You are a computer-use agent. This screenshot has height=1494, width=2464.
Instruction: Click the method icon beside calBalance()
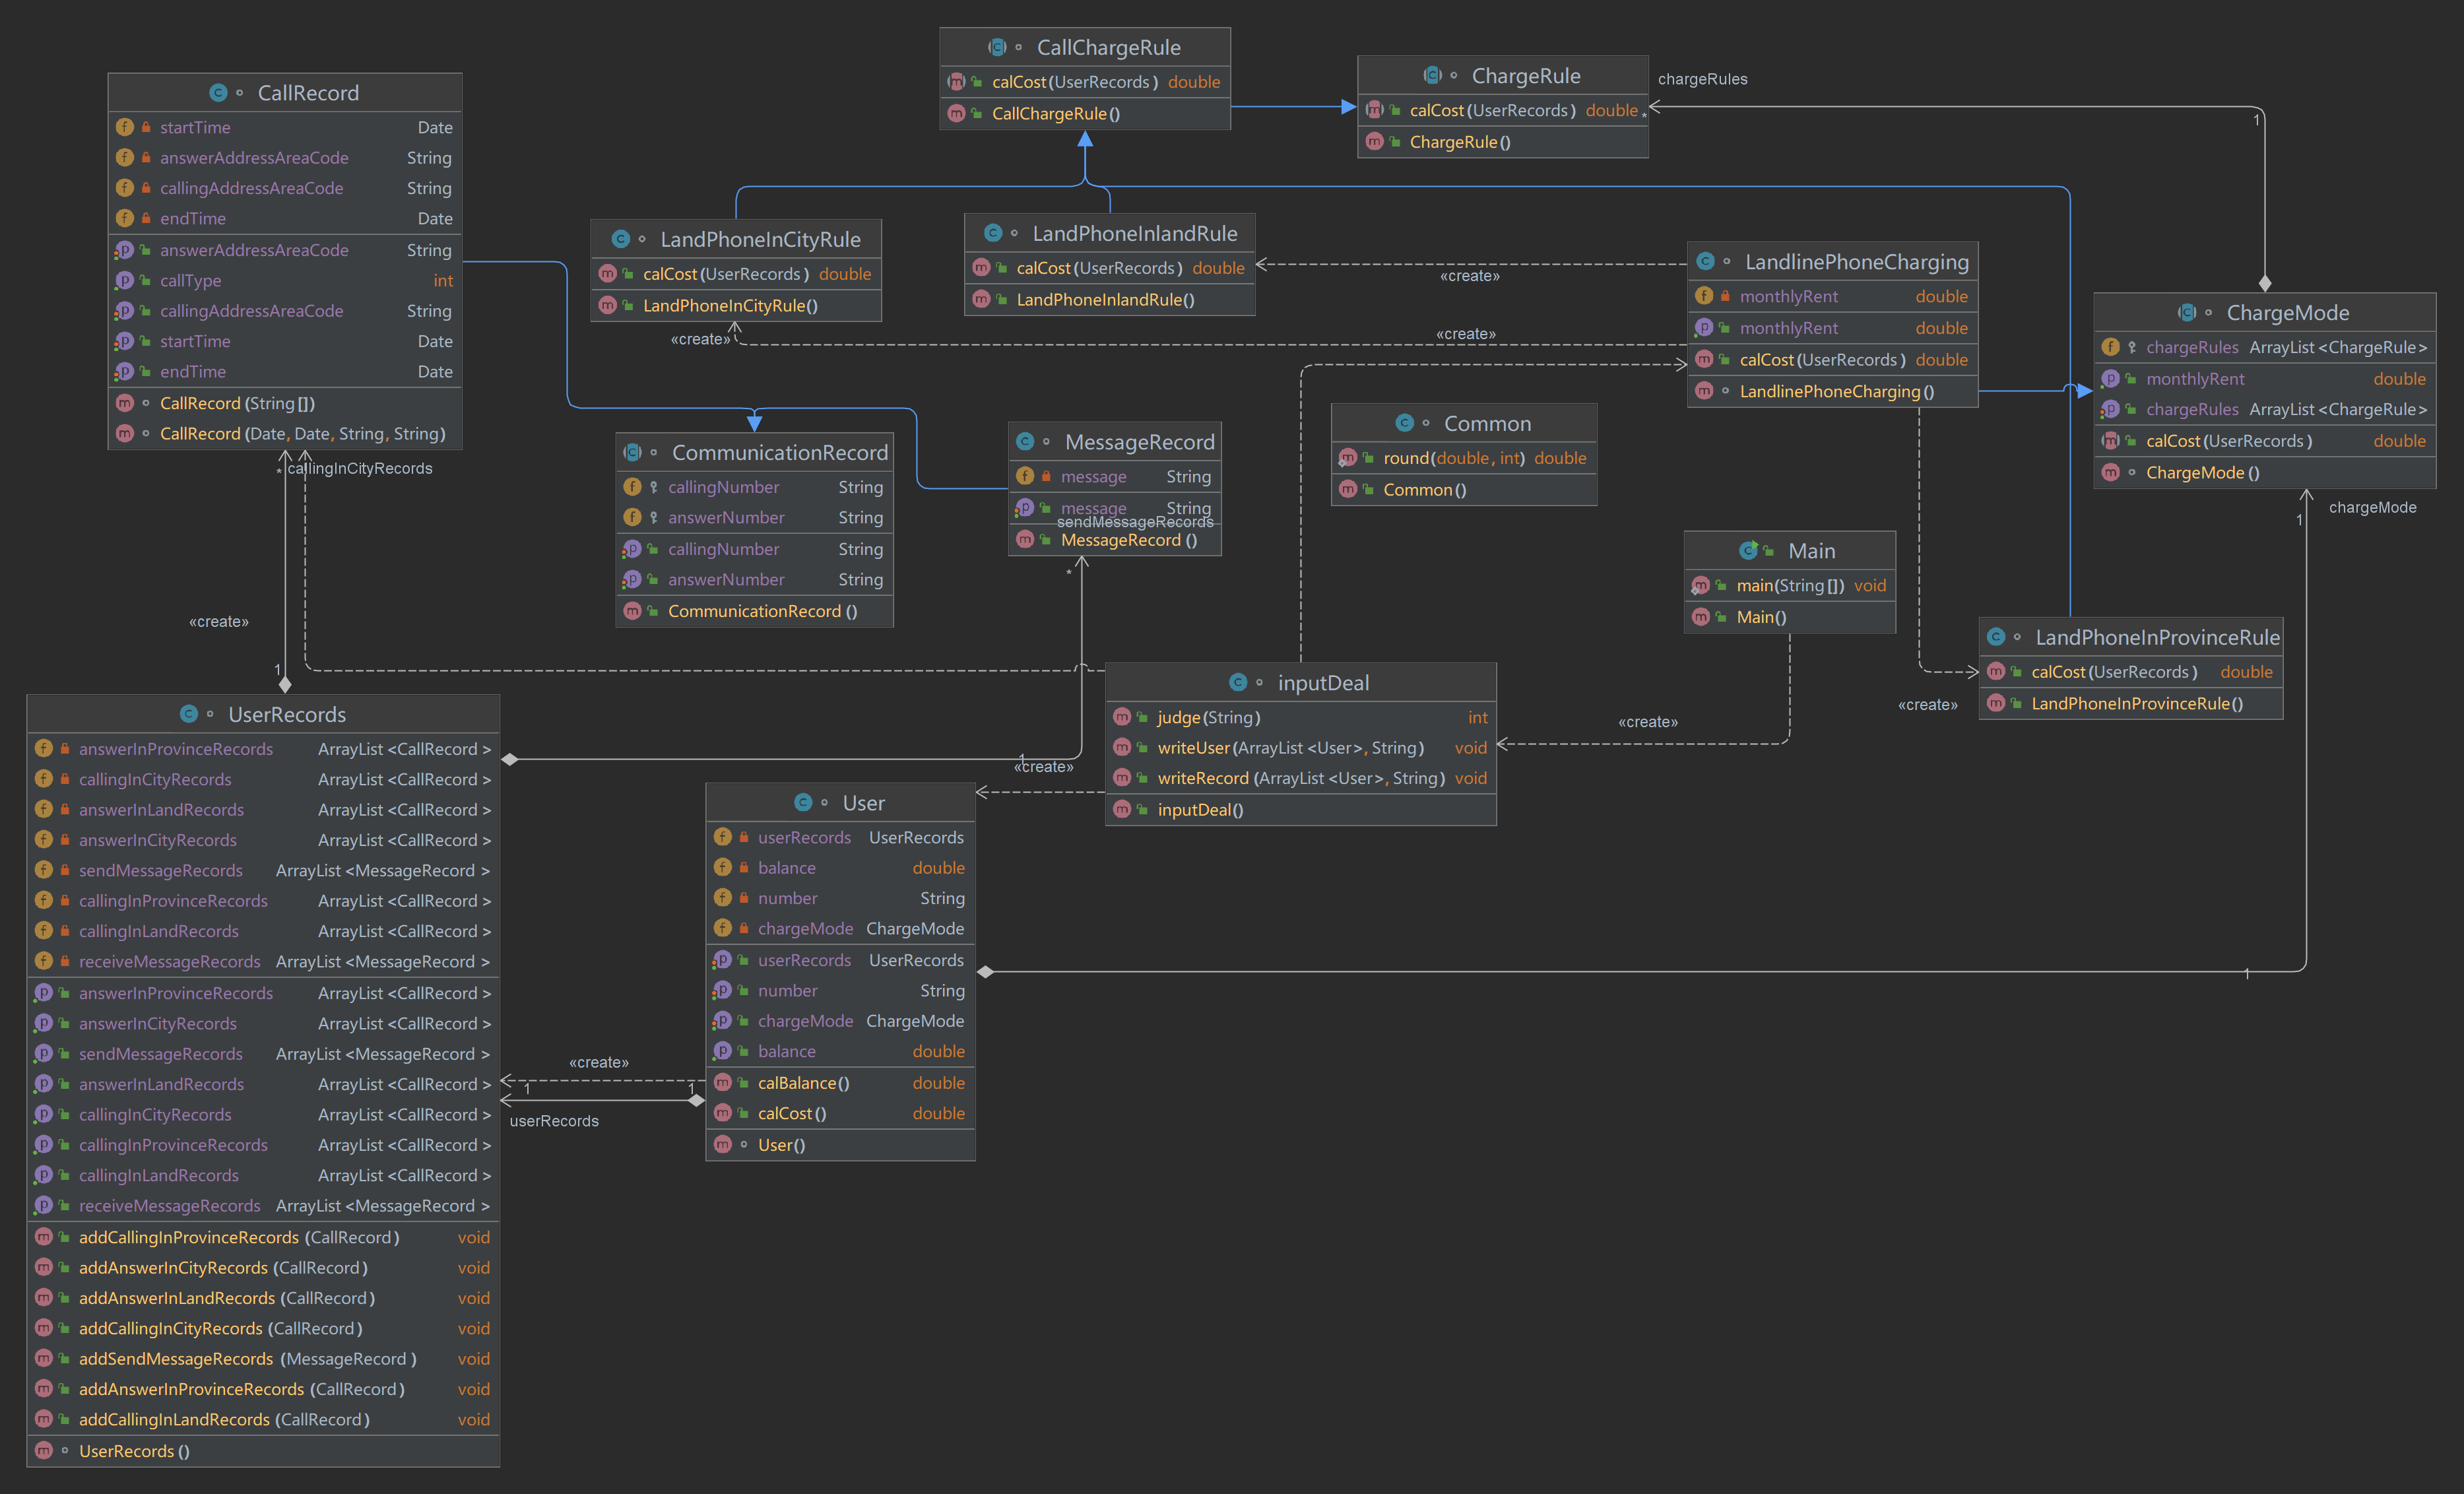(x=723, y=1083)
